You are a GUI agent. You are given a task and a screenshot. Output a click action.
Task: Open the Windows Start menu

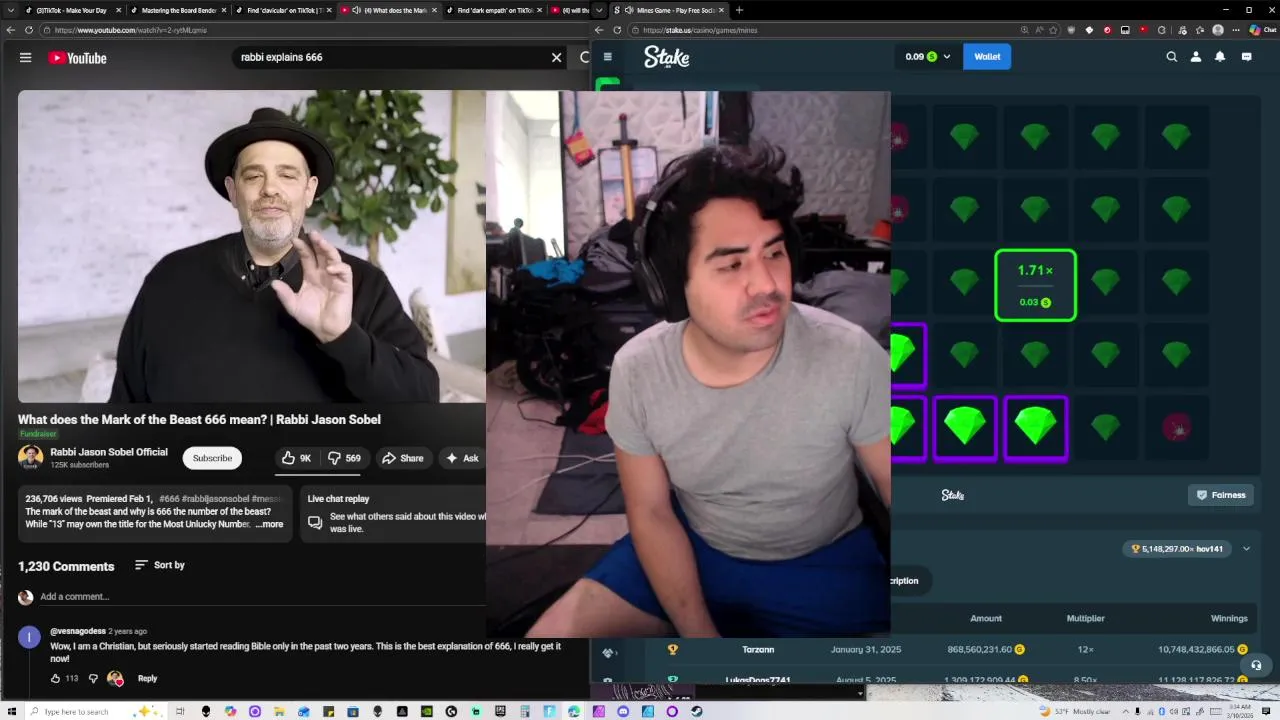(14, 711)
